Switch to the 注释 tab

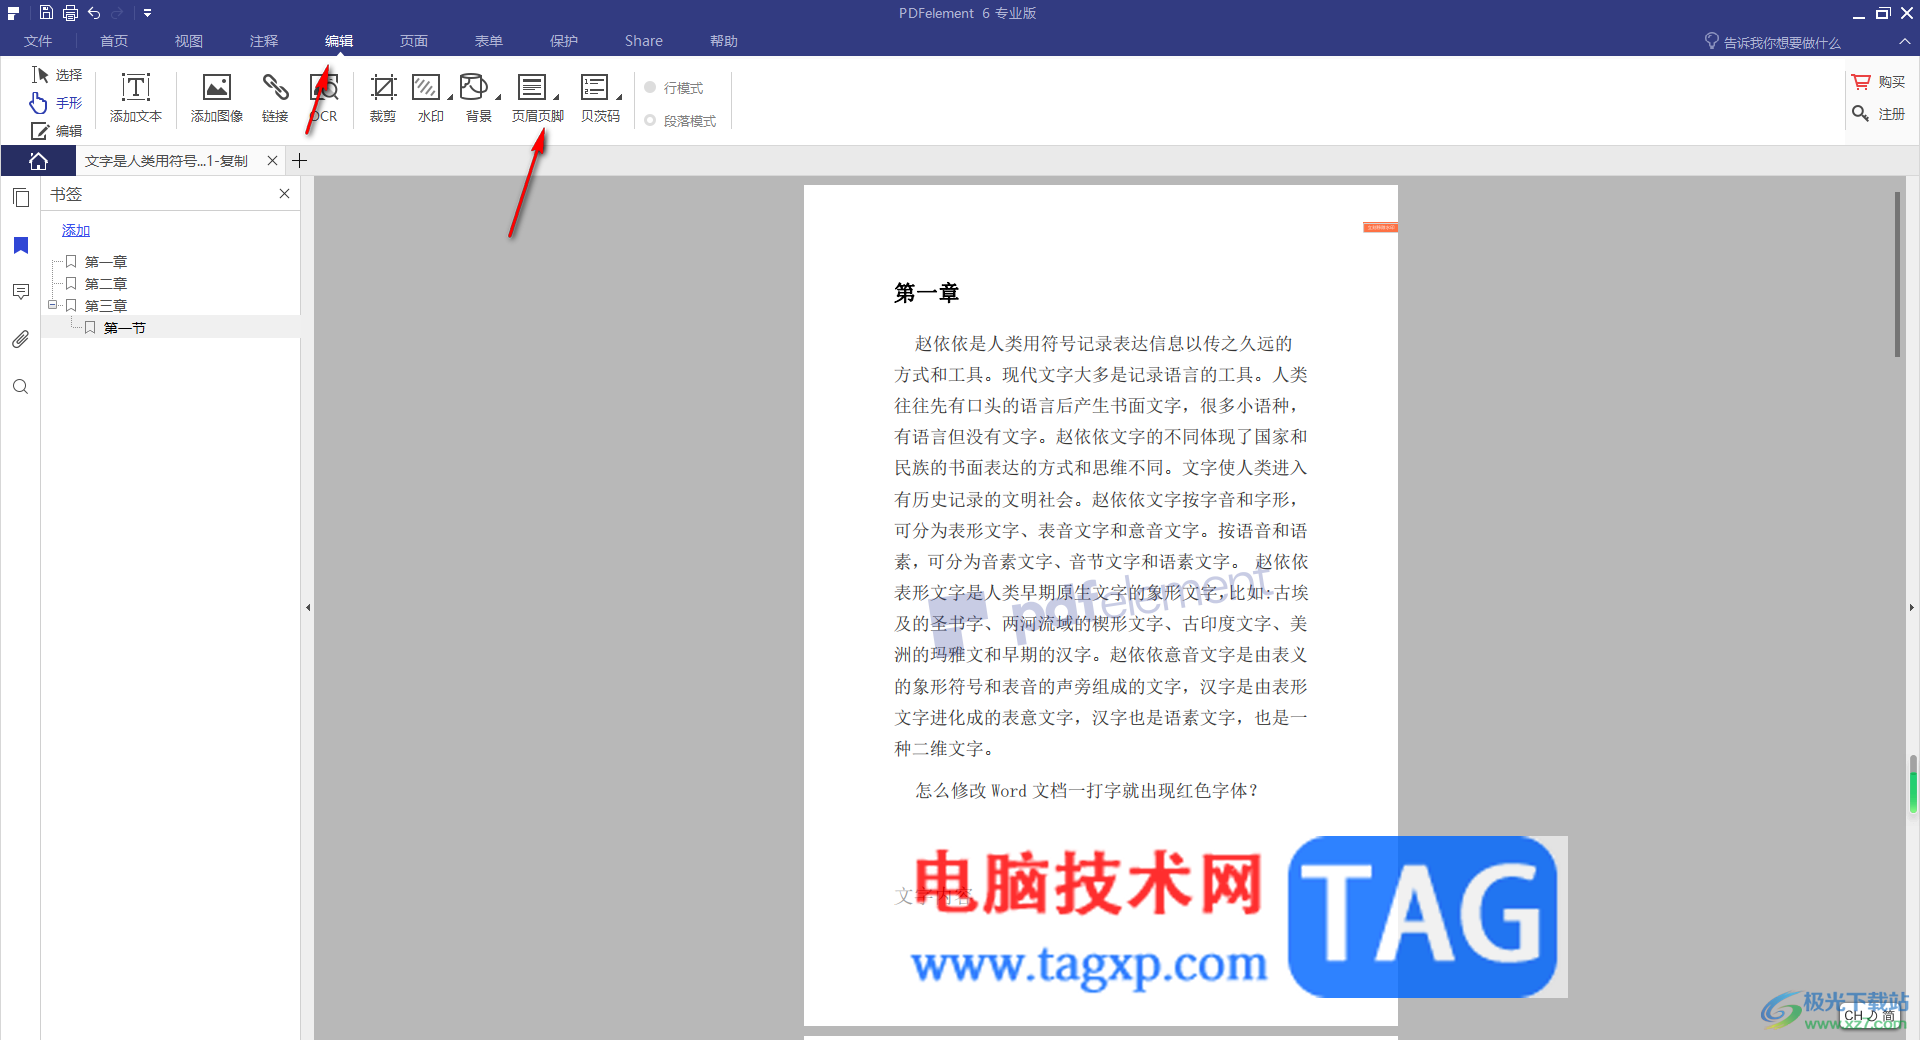coord(264,41)
